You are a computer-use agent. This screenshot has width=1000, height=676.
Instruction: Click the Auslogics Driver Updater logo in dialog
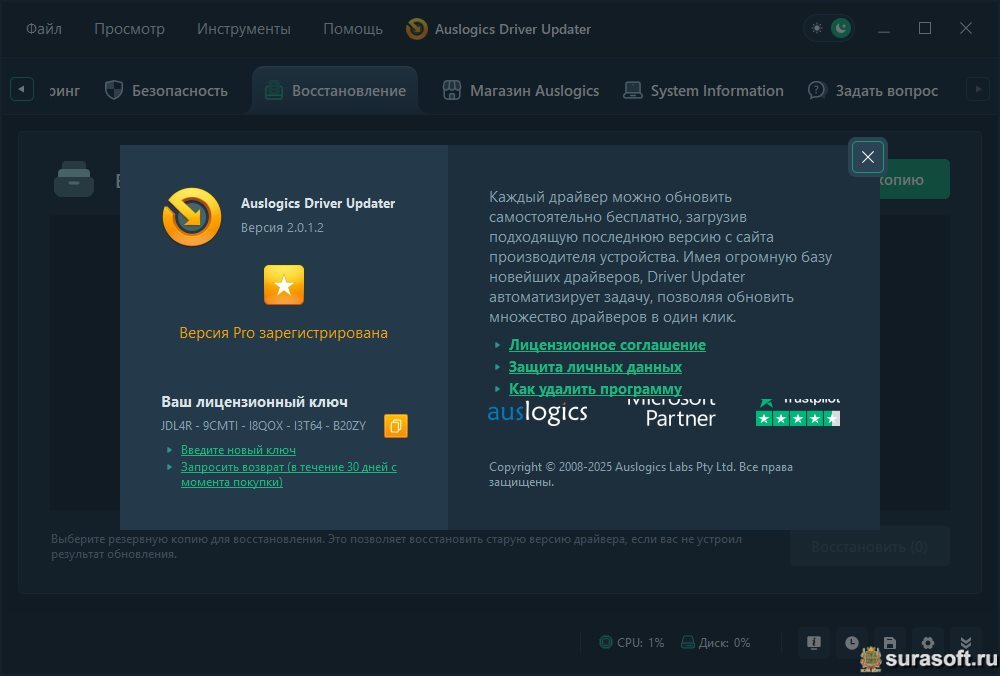coord(192,217)
